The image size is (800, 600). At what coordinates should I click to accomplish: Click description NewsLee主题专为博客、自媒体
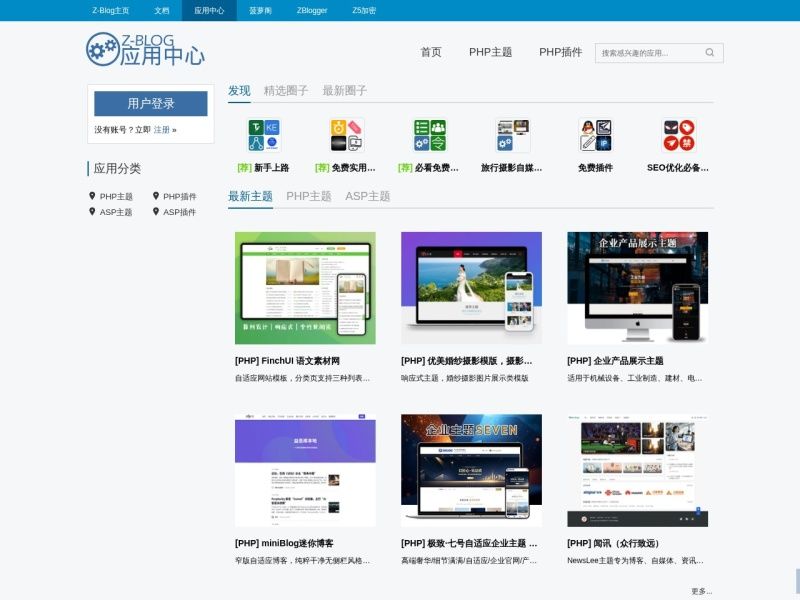click(635, 560)
